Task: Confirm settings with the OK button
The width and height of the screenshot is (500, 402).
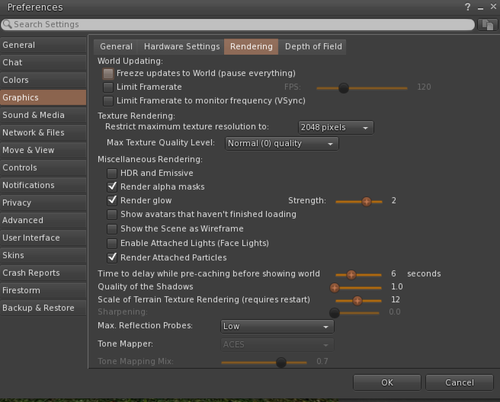Action: click(x=387, y=383)
